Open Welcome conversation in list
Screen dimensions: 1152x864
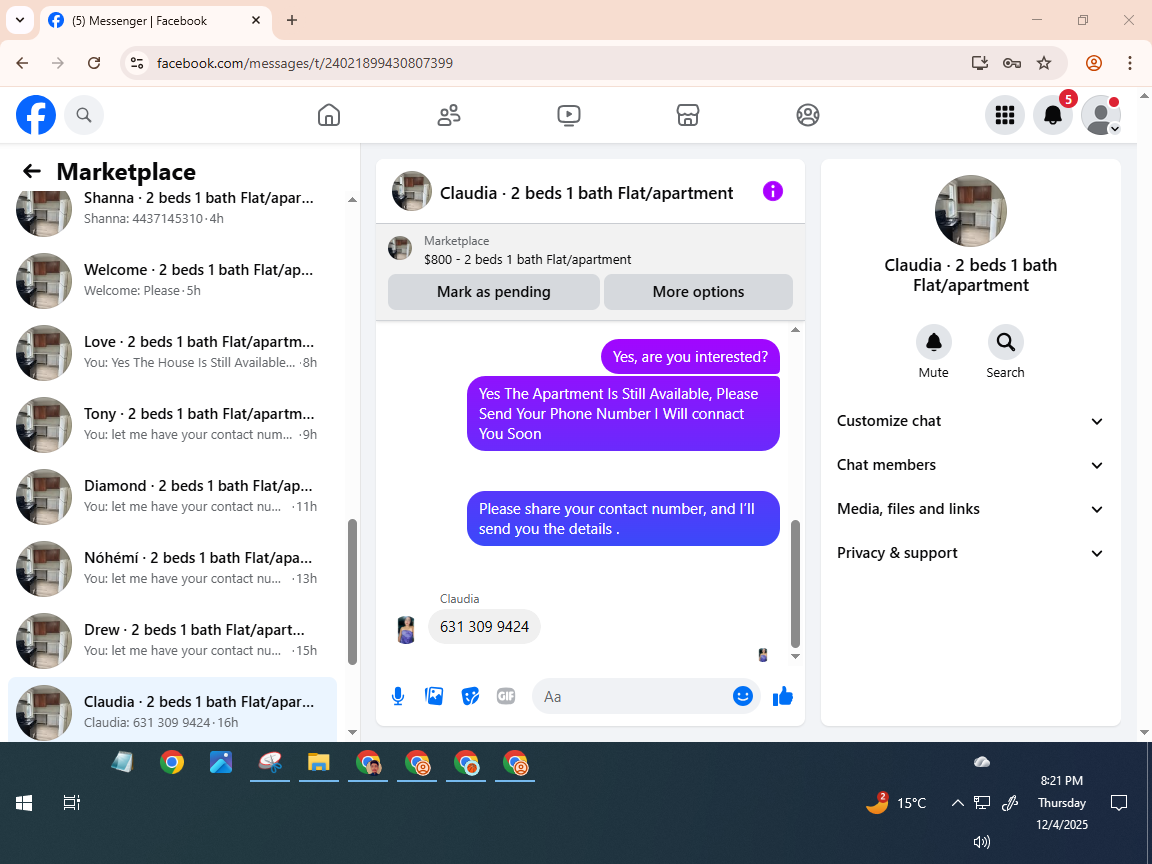(x=173, y=281)
